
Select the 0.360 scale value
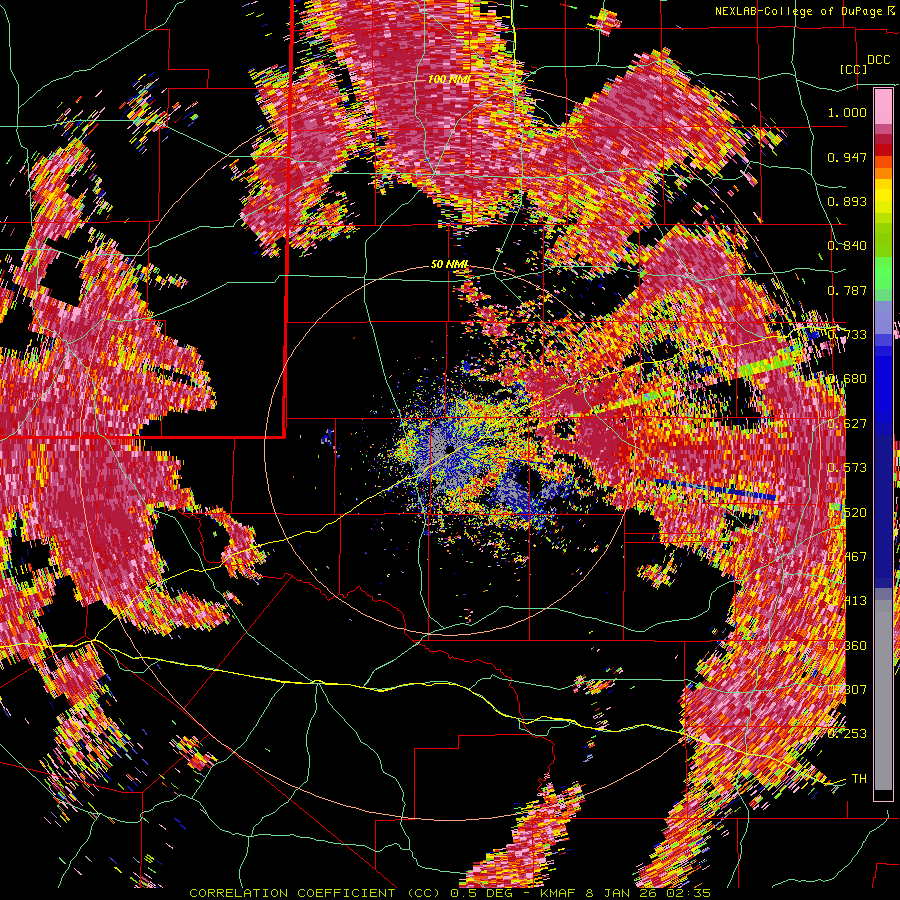847,646
